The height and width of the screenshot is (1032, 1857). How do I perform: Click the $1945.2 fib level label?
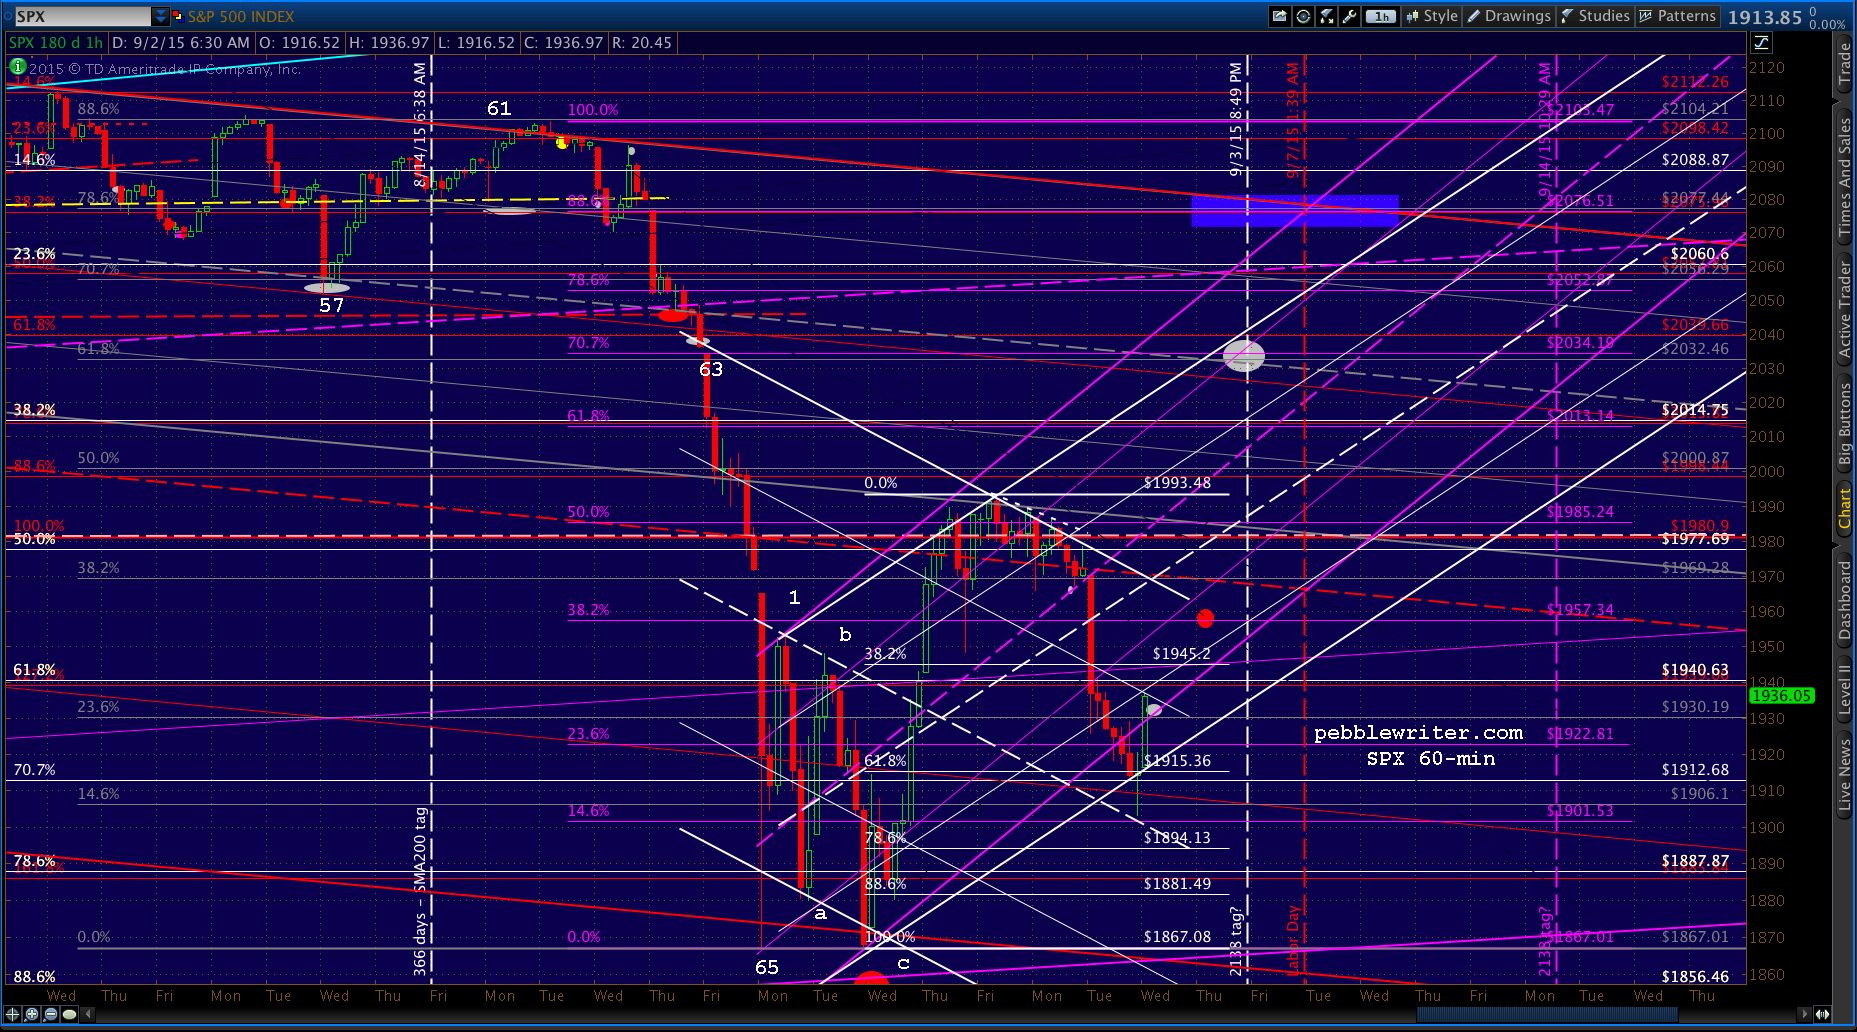(x=1181, y=653)
